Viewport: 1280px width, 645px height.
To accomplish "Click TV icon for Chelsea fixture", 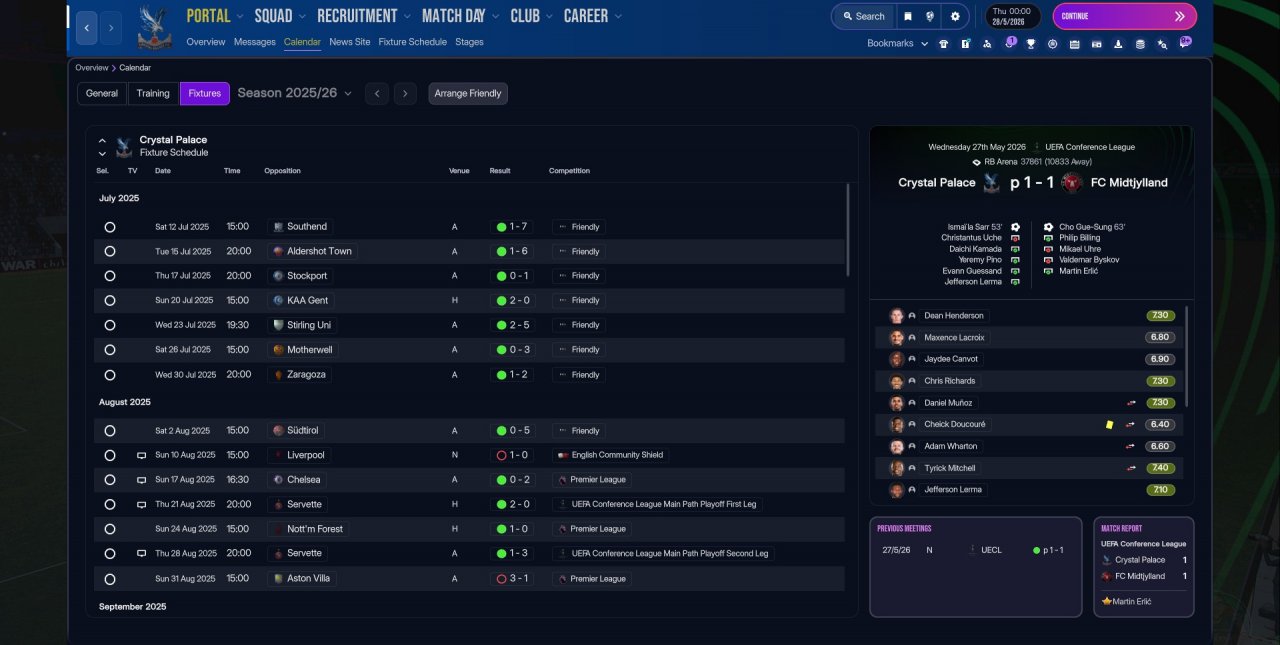I will point(141,480).
